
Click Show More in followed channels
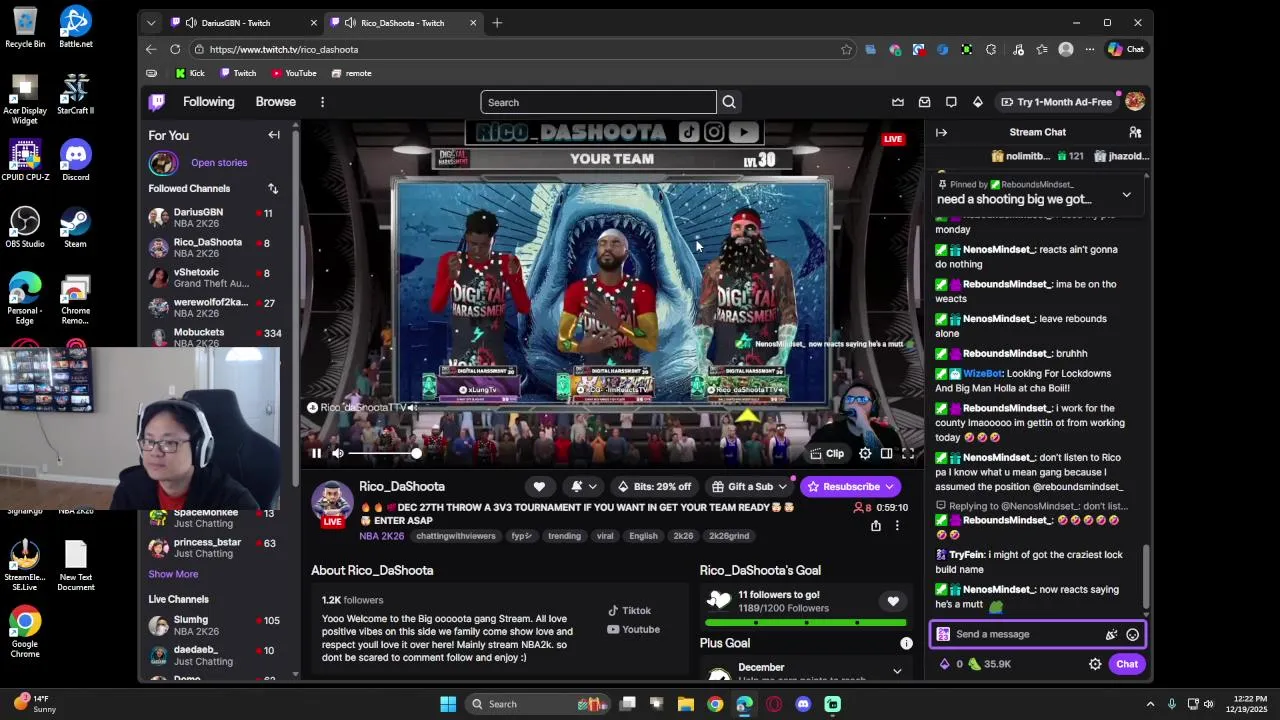[x=173, y=574]
